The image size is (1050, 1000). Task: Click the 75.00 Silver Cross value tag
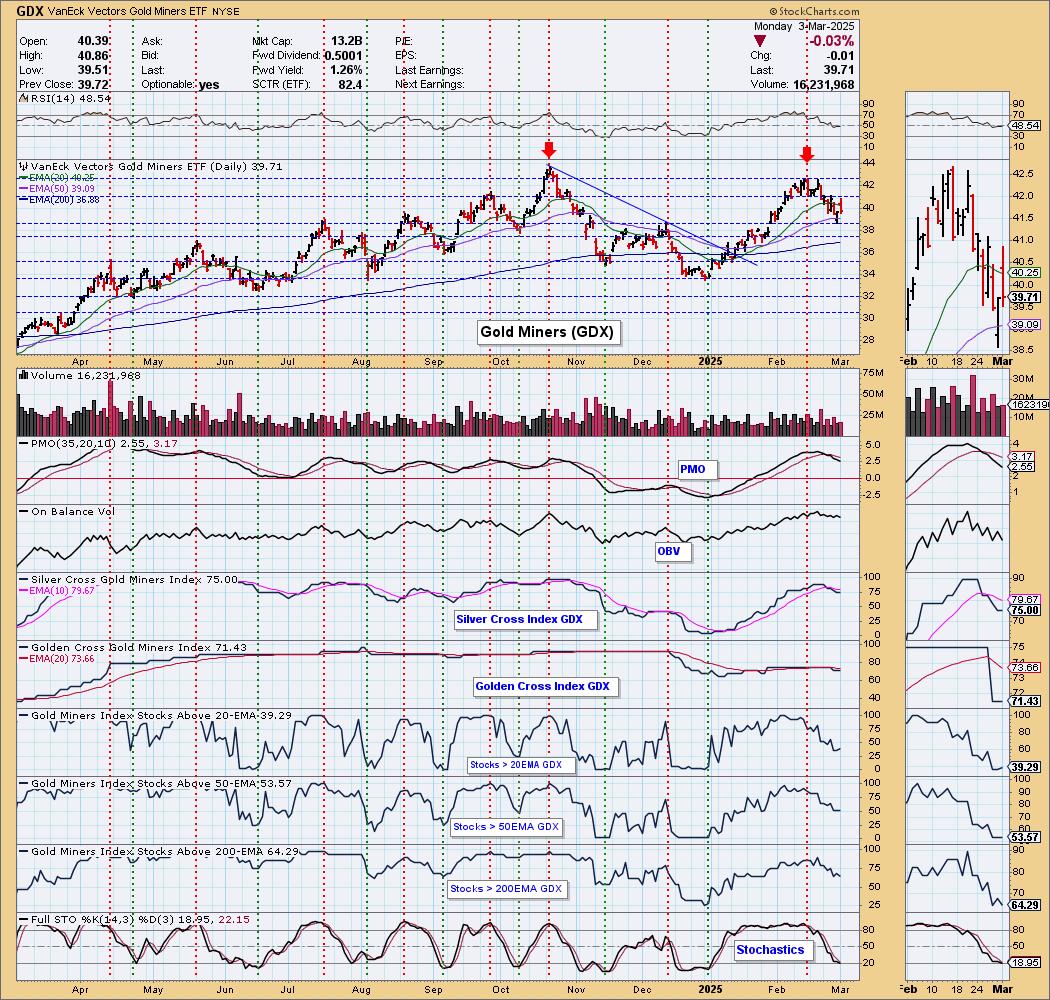pos(1025,610)
